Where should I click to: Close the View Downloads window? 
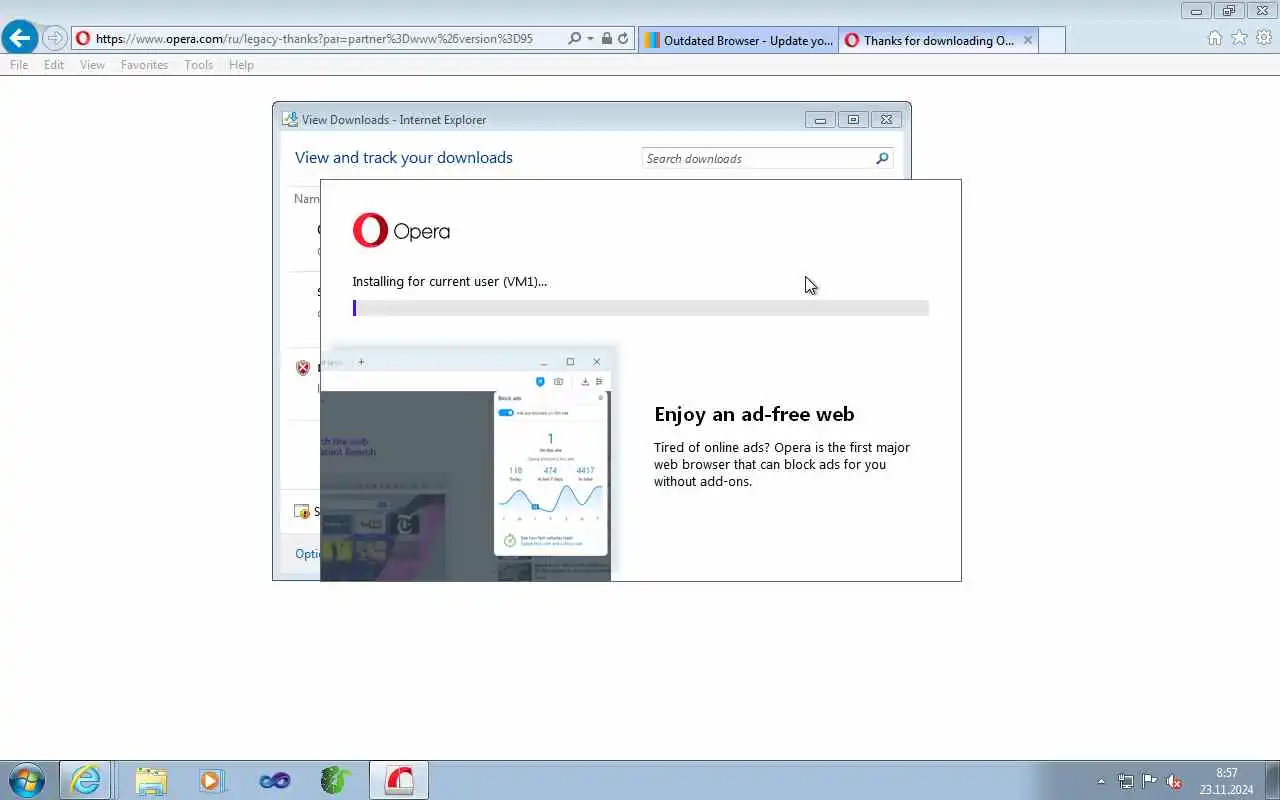[x=886, y=120]
